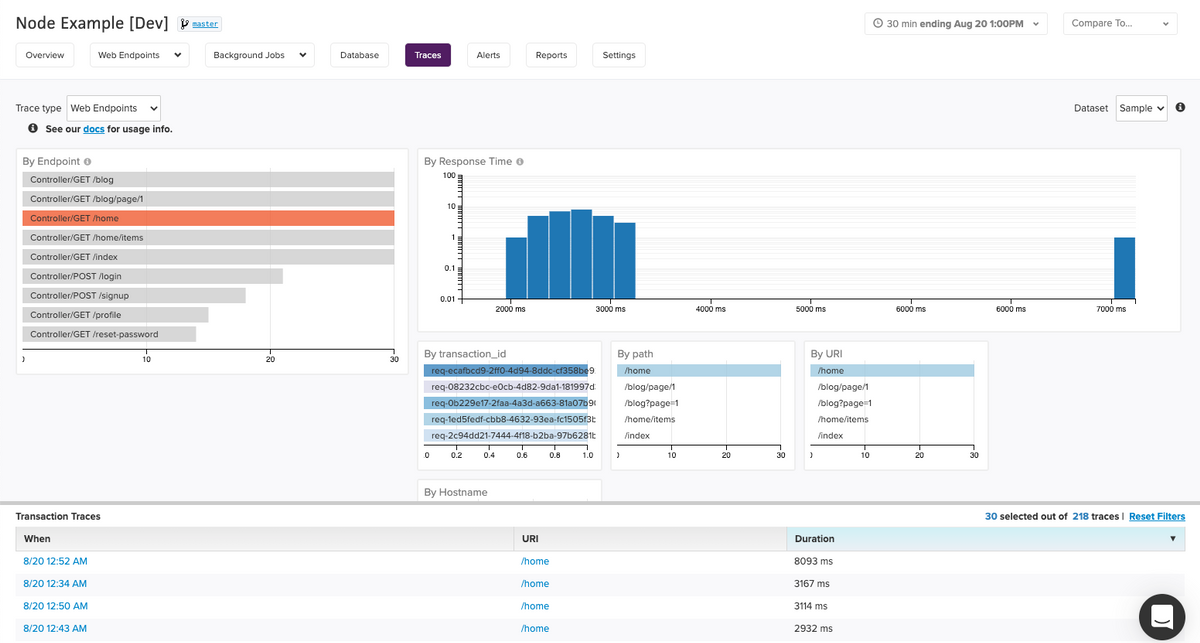Click the sort triangle on the Duration column

[1173, 538]
